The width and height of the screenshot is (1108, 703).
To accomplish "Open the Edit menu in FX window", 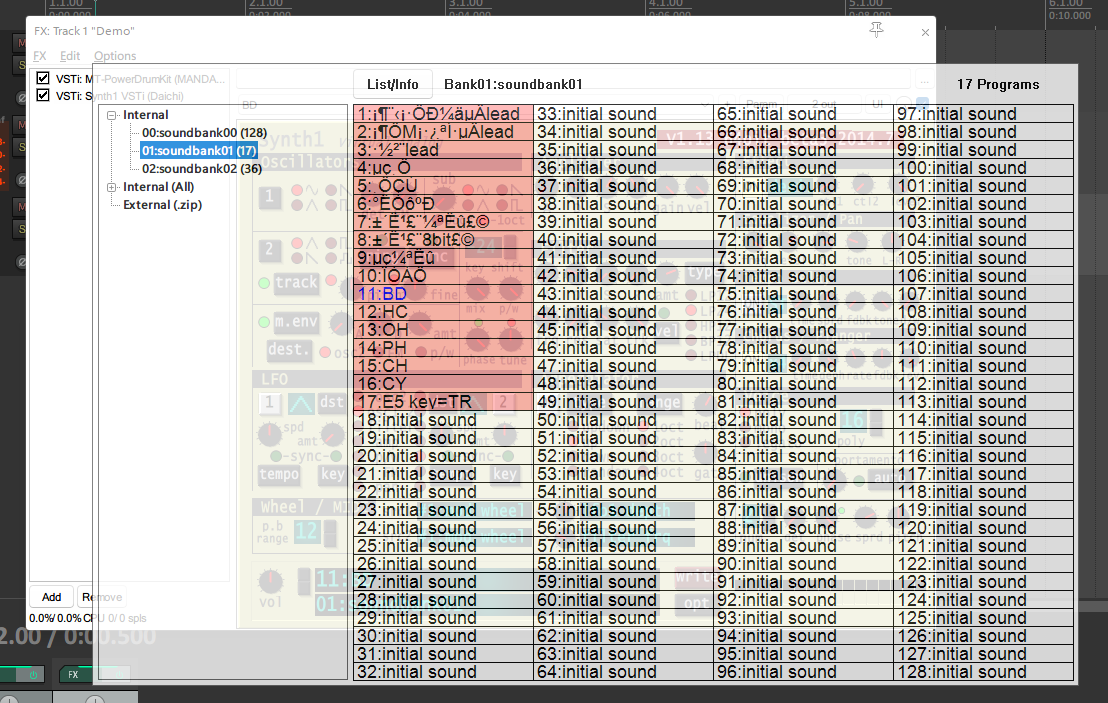I will click(x=70, y=56).
